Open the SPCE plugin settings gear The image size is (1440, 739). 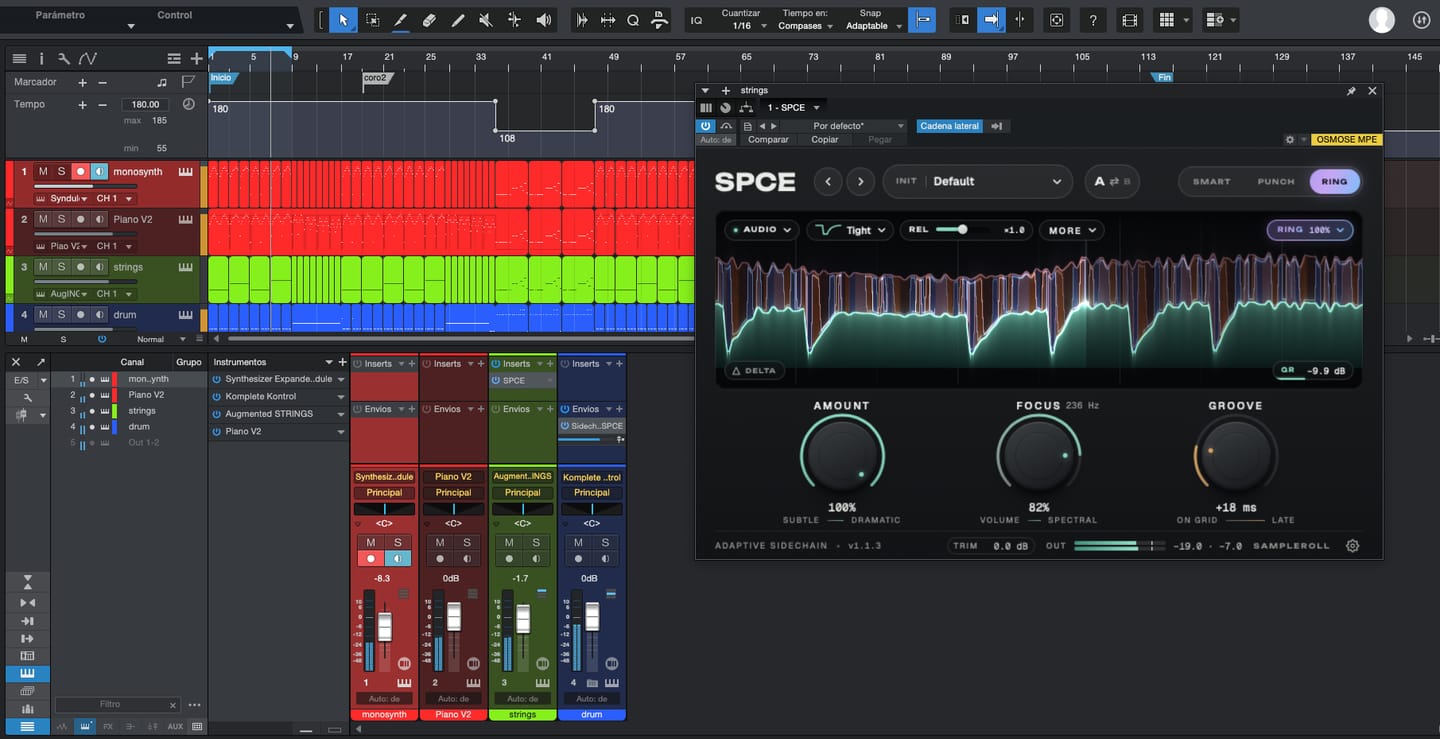tap(1353, 546)
